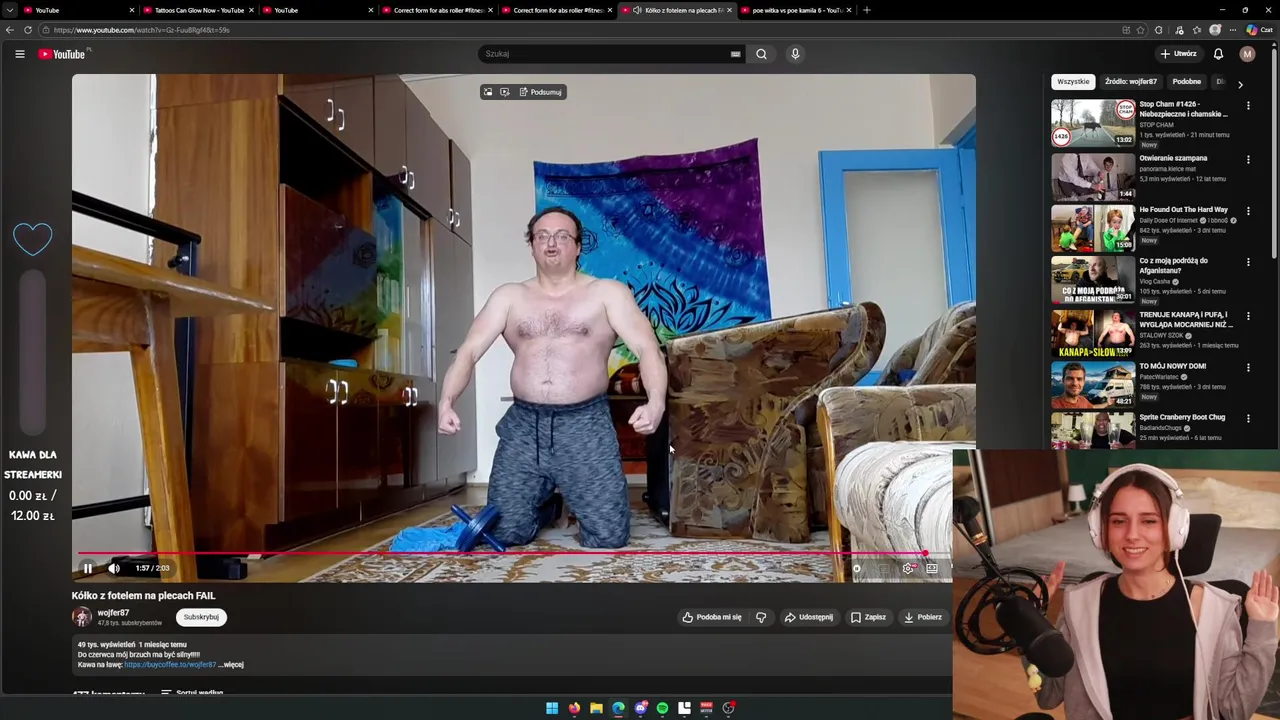
Task: Open the Edge browser from the taskbar
Action: (x=618, y=708)
